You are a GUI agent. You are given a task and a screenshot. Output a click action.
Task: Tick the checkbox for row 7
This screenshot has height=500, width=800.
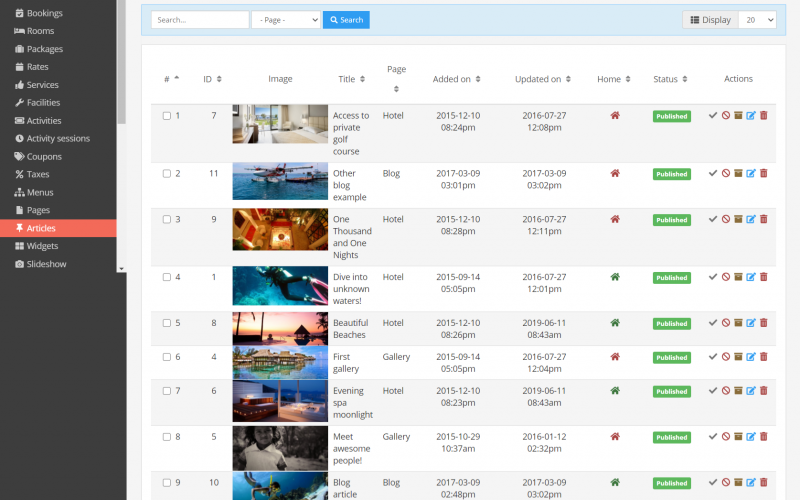(167, 391)
